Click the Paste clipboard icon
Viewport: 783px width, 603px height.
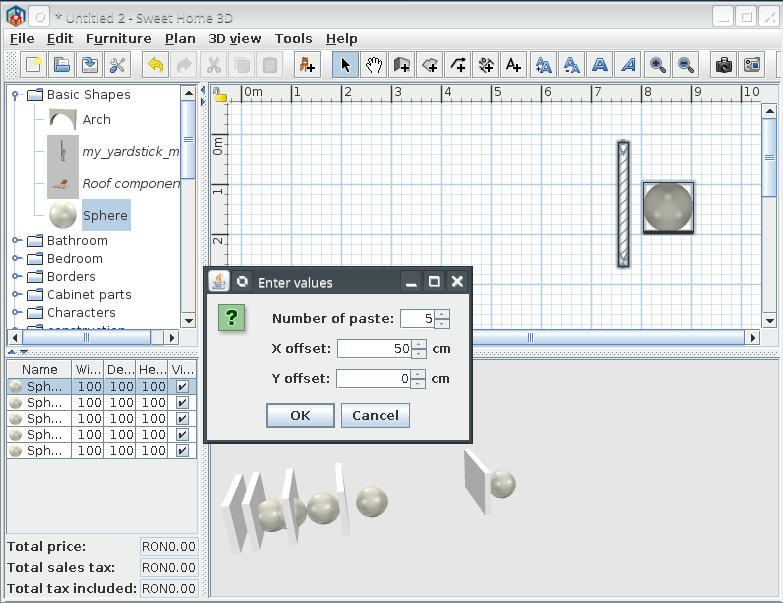coord(270,65)
